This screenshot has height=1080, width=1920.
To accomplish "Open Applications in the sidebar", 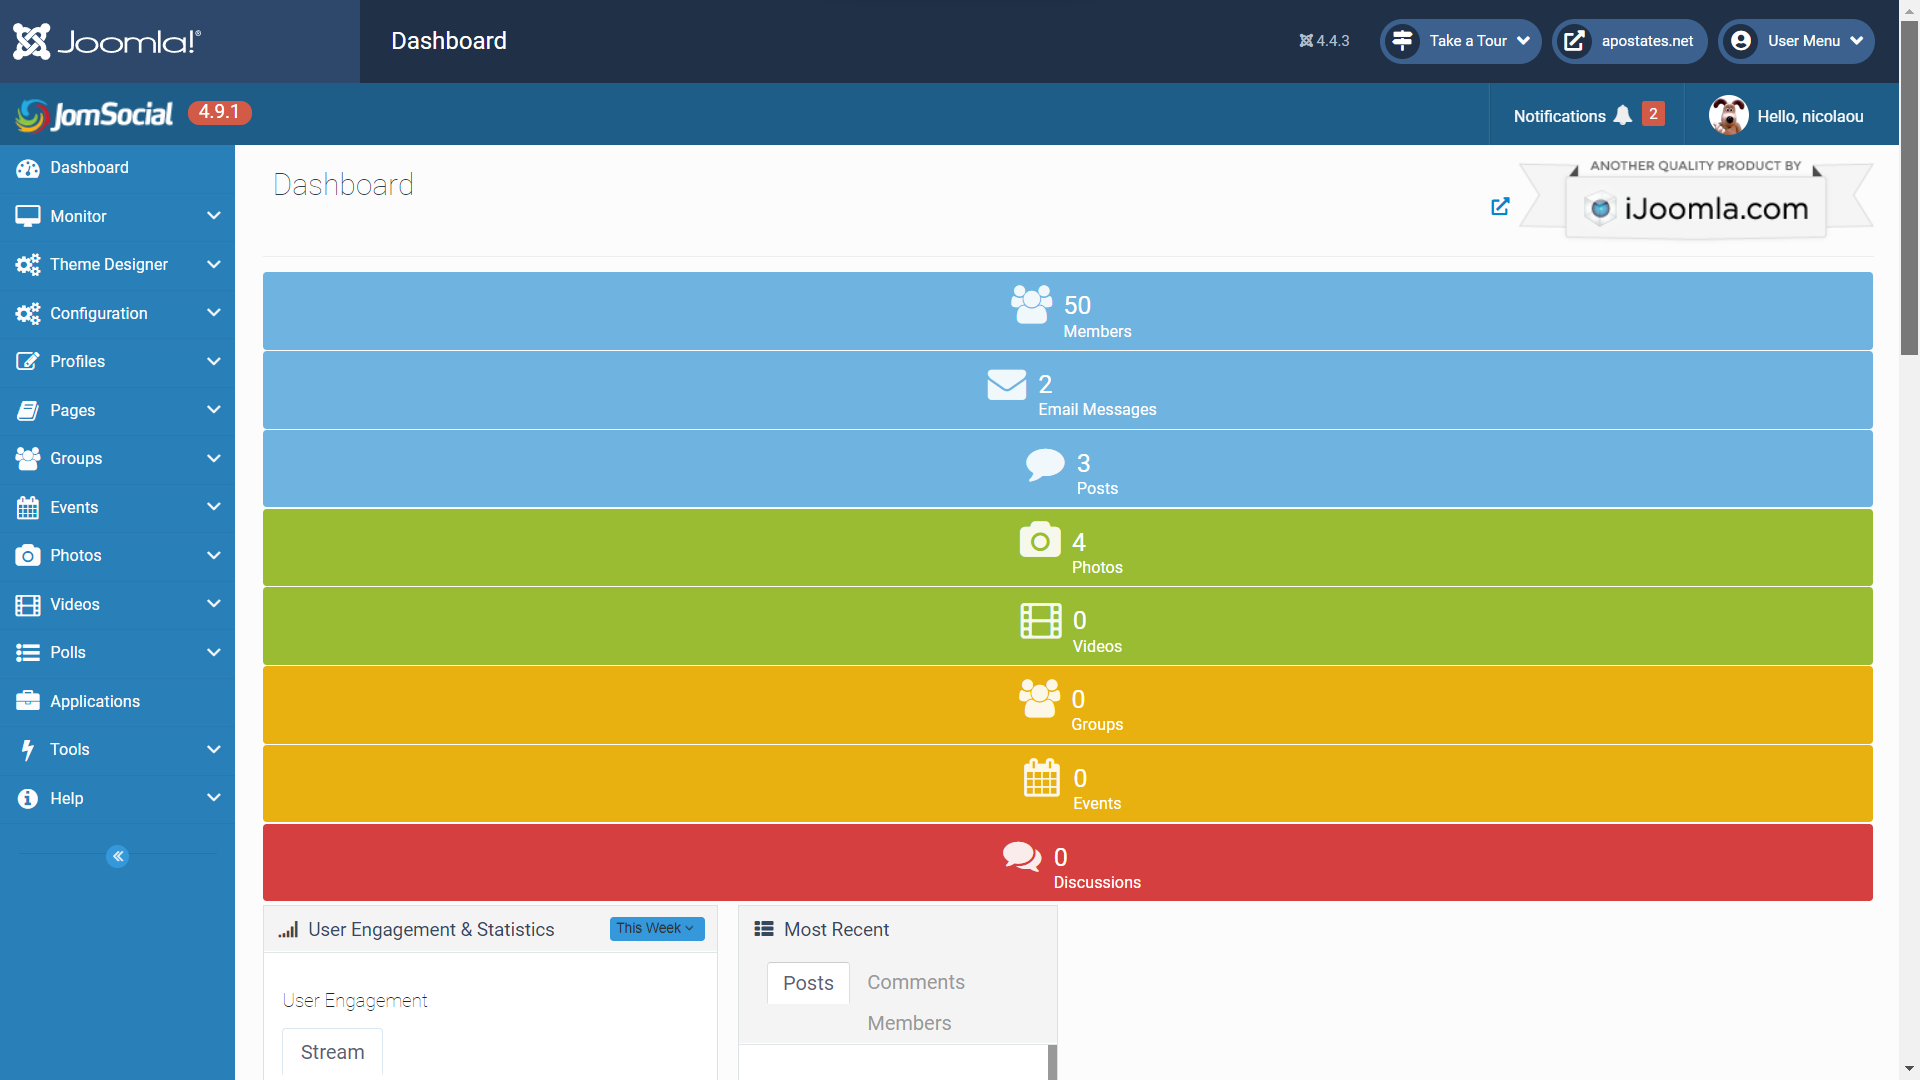I will (x=95, y=701).
